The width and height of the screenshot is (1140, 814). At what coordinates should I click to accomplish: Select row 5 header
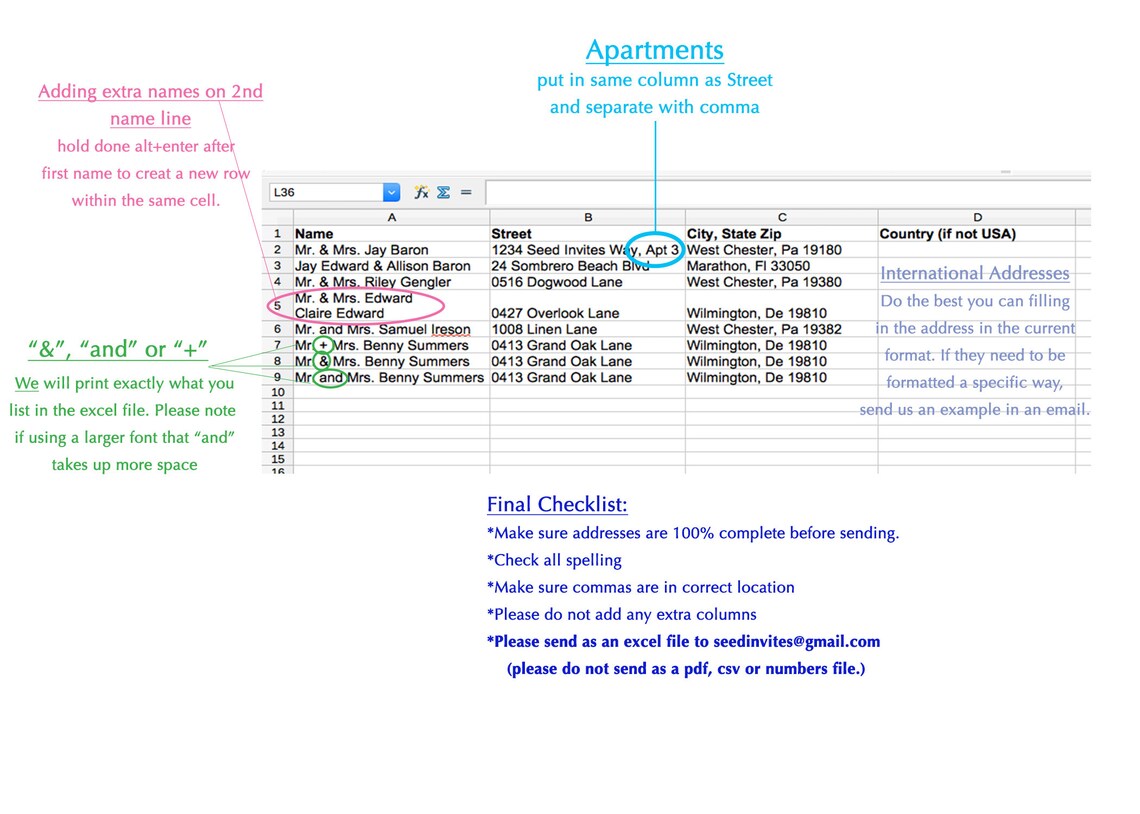pyautogui.click(x=277, y=305)
